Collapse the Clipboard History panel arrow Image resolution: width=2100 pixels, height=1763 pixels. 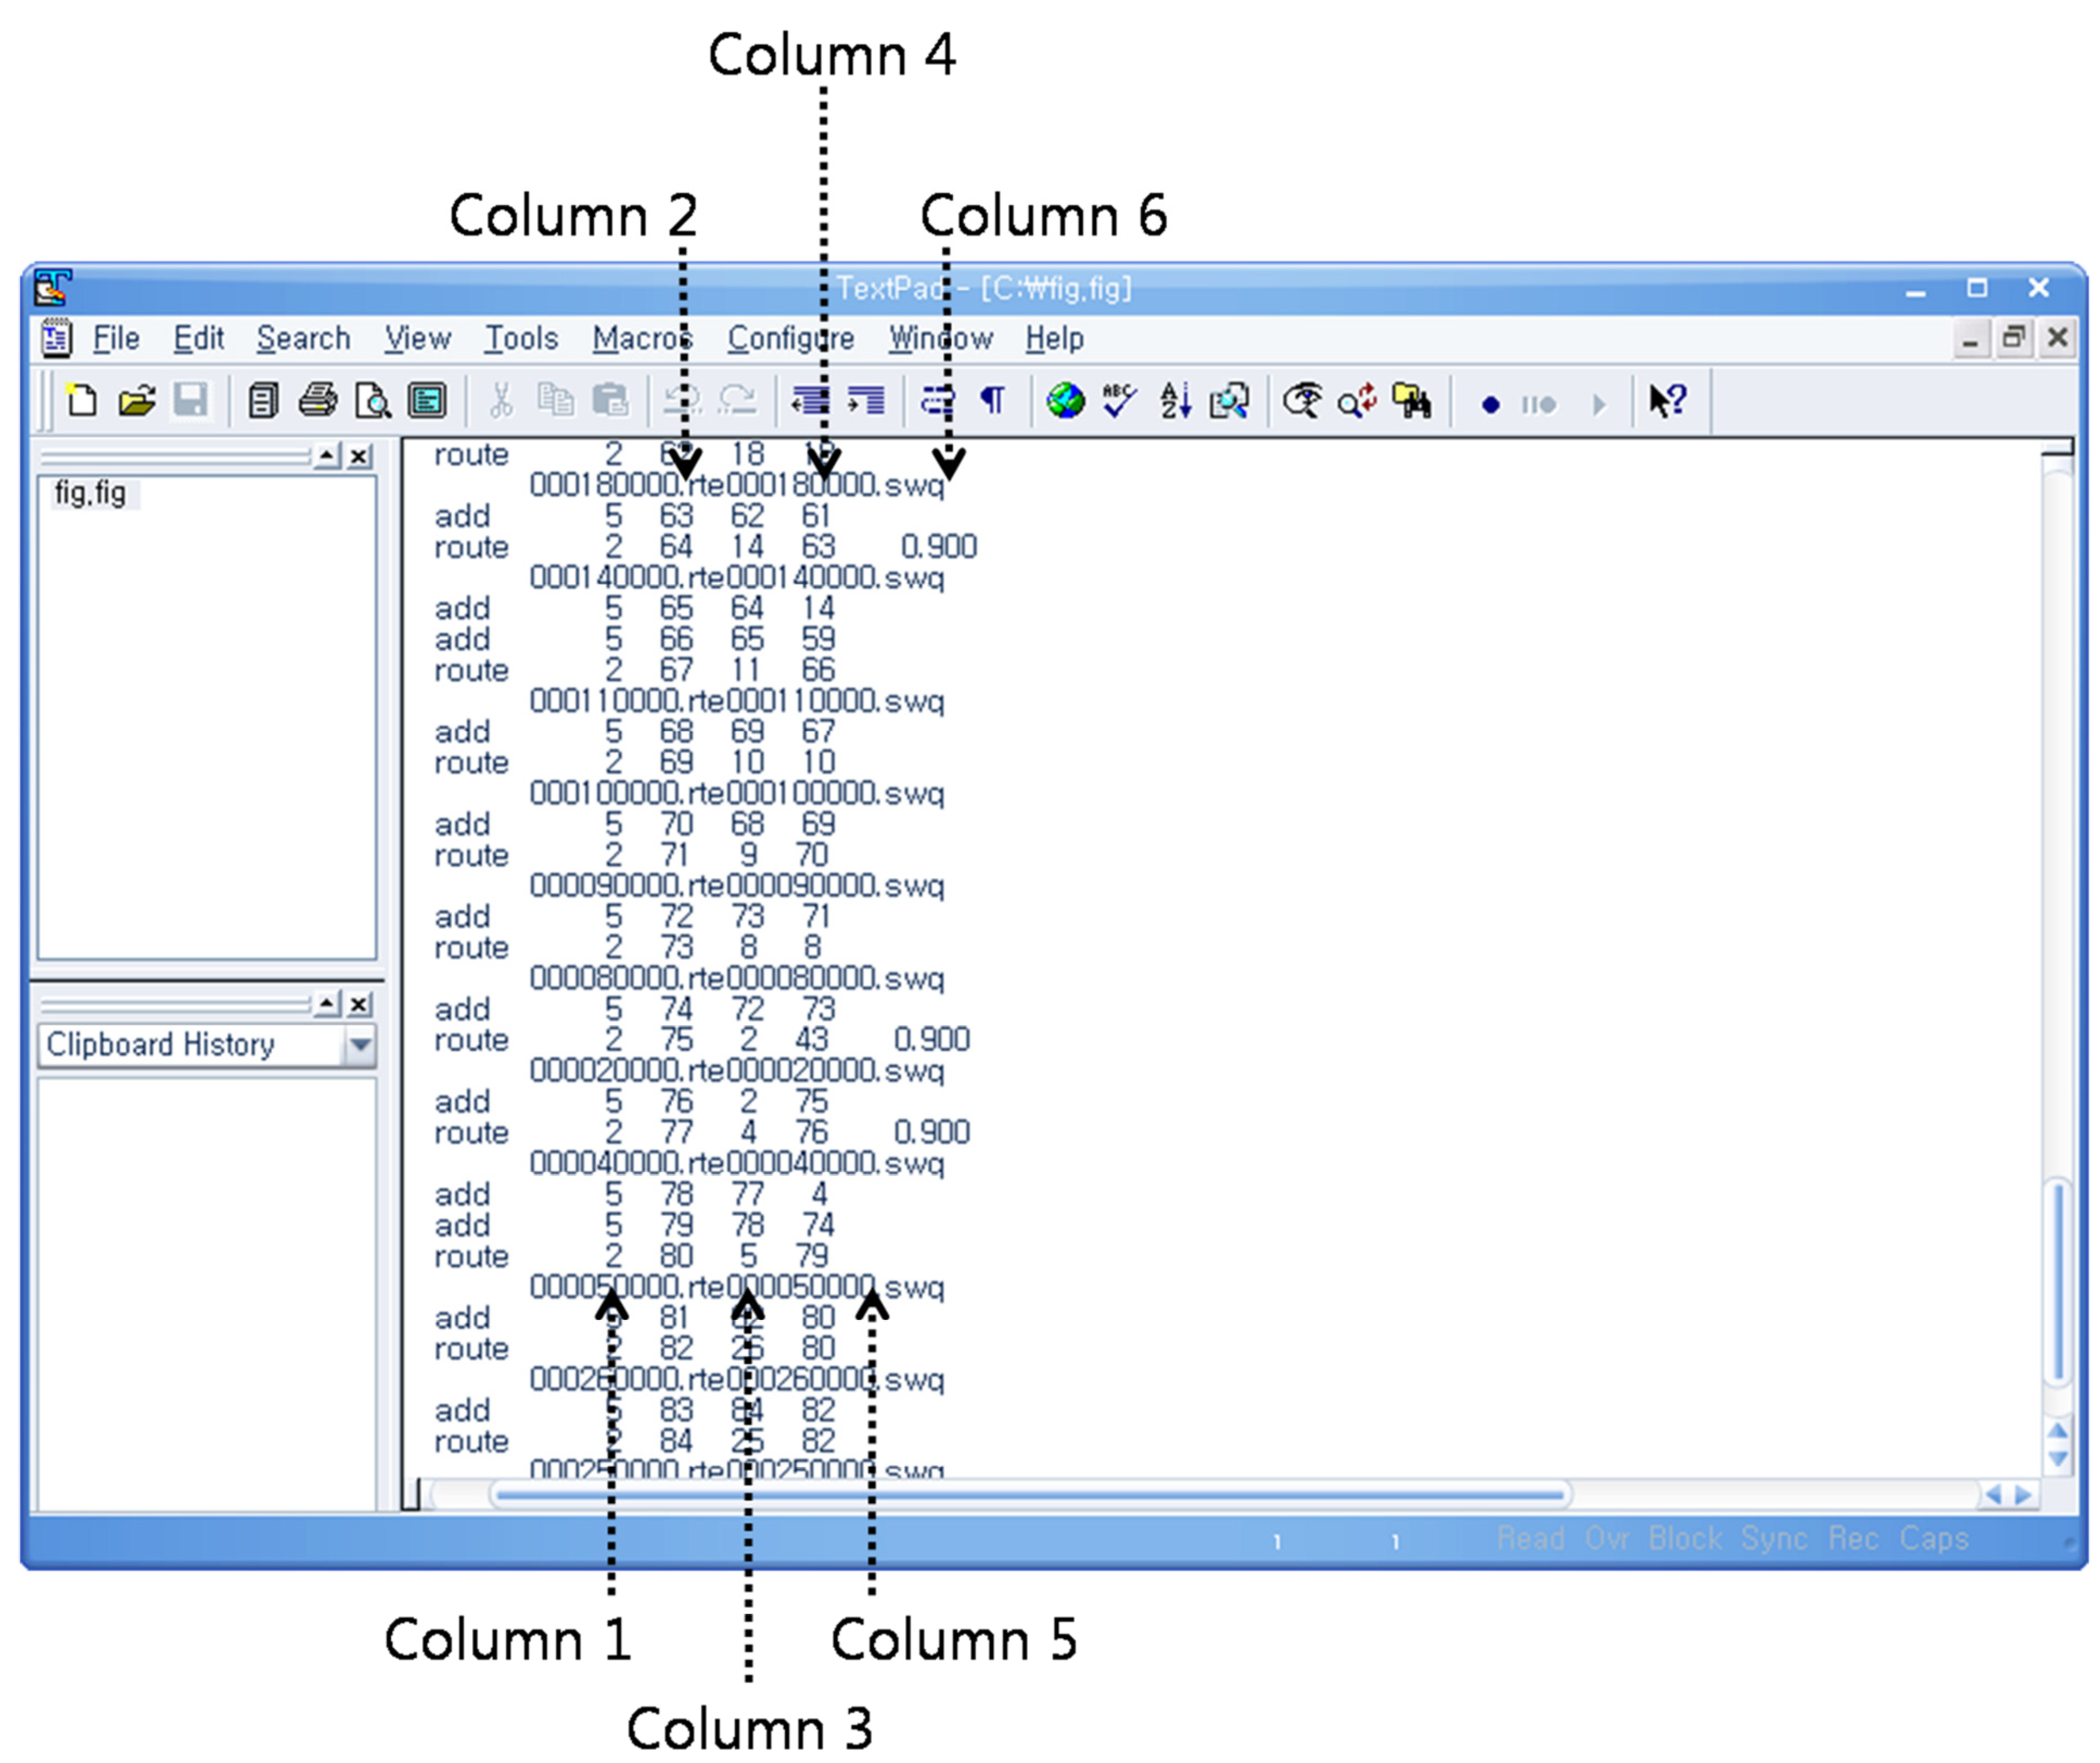point(327,1004)
